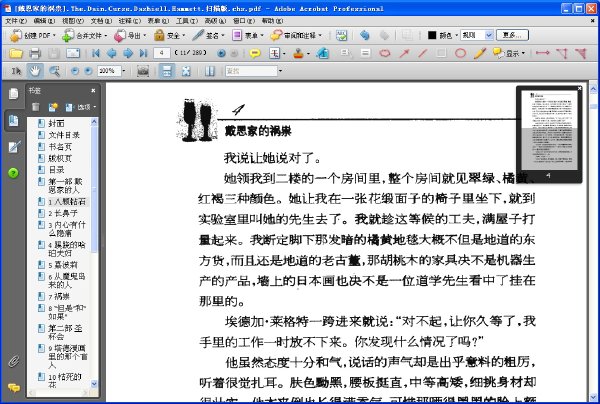The height and width of the screenshot is (404, 600).
Task: Open the Forms dropdown
Action: [x=248, y=36]
